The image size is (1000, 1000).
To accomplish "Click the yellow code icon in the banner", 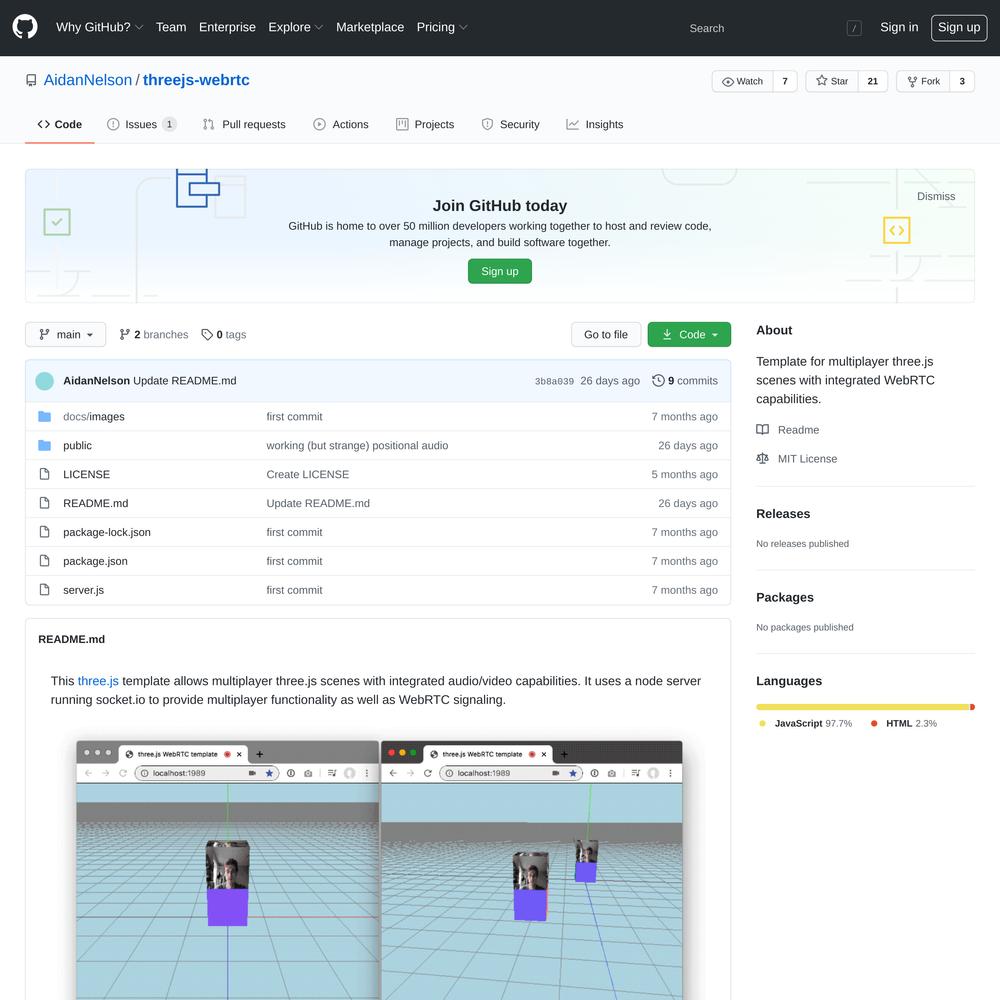I will coord(897,230).
